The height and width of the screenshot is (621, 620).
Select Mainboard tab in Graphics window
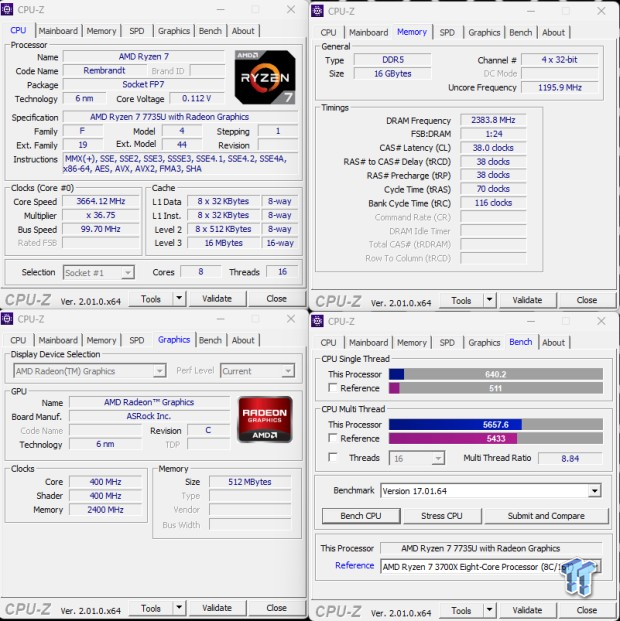pyautogui.click(x=58, y=340)
